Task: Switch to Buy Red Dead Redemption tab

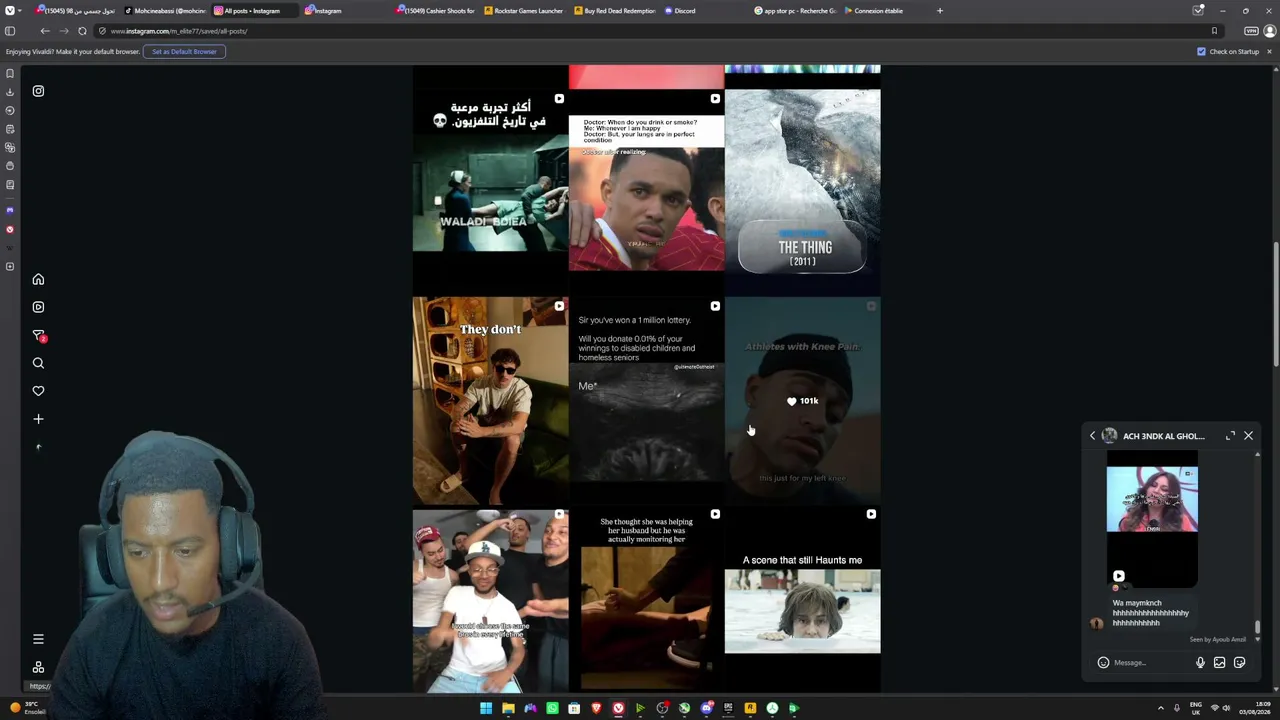Action: [614, 11]
